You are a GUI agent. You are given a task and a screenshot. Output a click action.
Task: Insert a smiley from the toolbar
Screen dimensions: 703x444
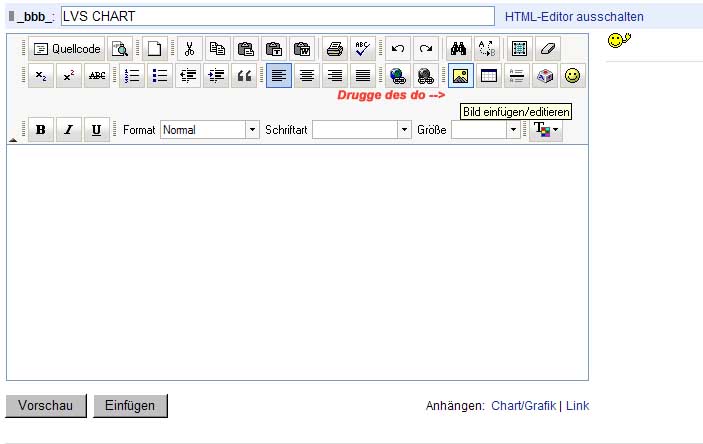pos(573,76)
